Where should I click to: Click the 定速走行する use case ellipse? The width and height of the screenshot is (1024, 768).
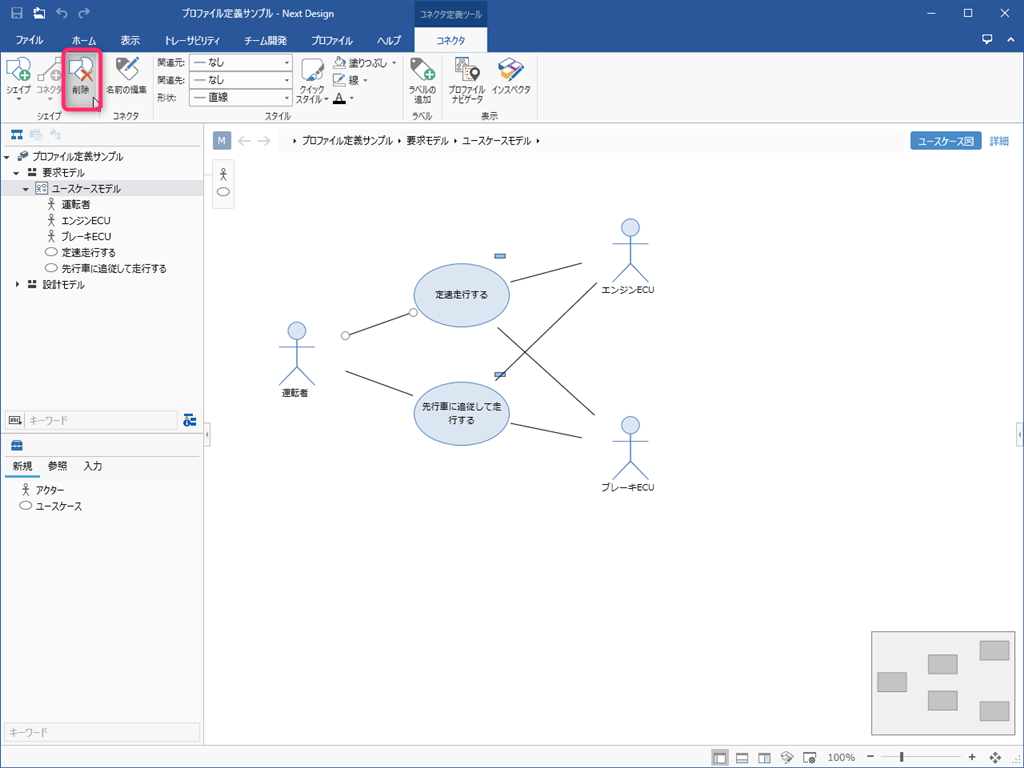click(x=462, y=295)
